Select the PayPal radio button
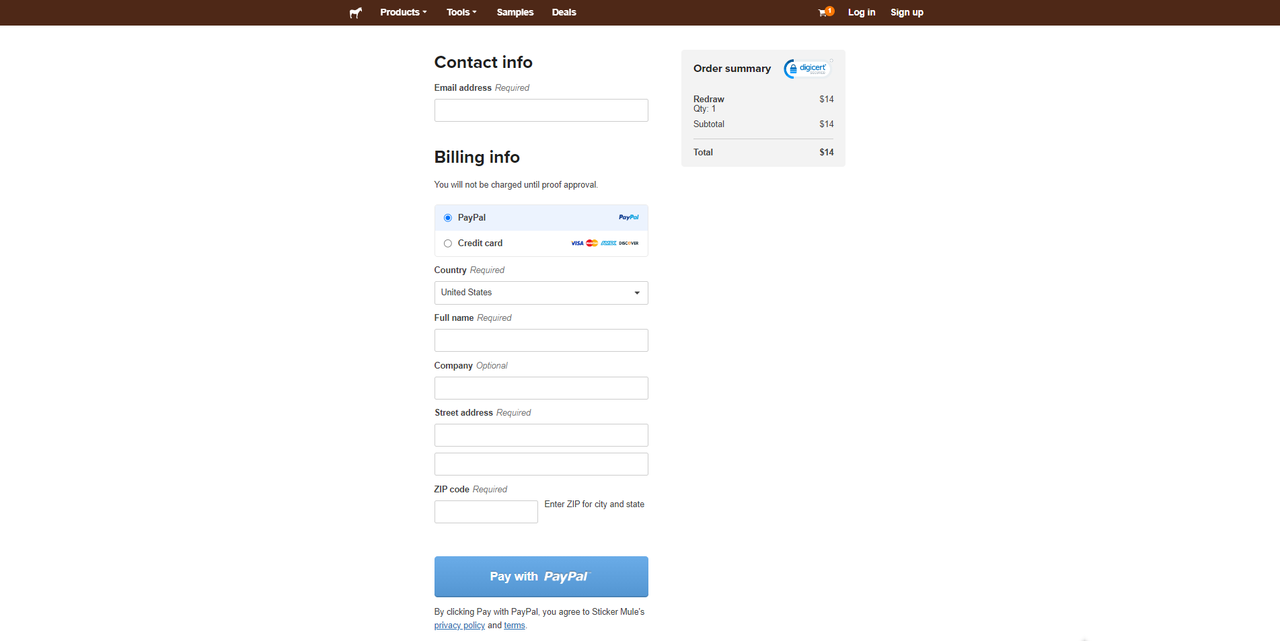Viewport: 1280px width, 641px height. pos(448,217)
